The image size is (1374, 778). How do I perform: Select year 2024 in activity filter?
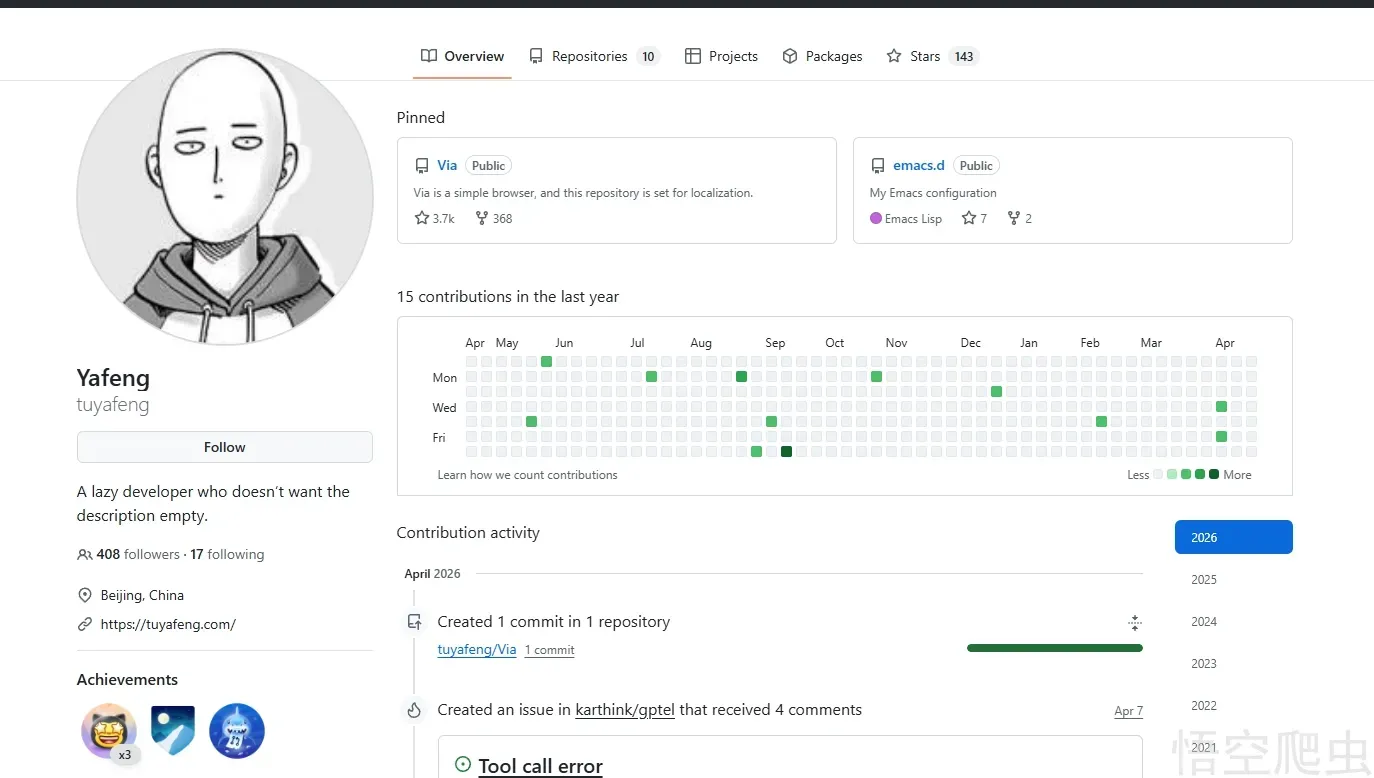coord(1204,622)
